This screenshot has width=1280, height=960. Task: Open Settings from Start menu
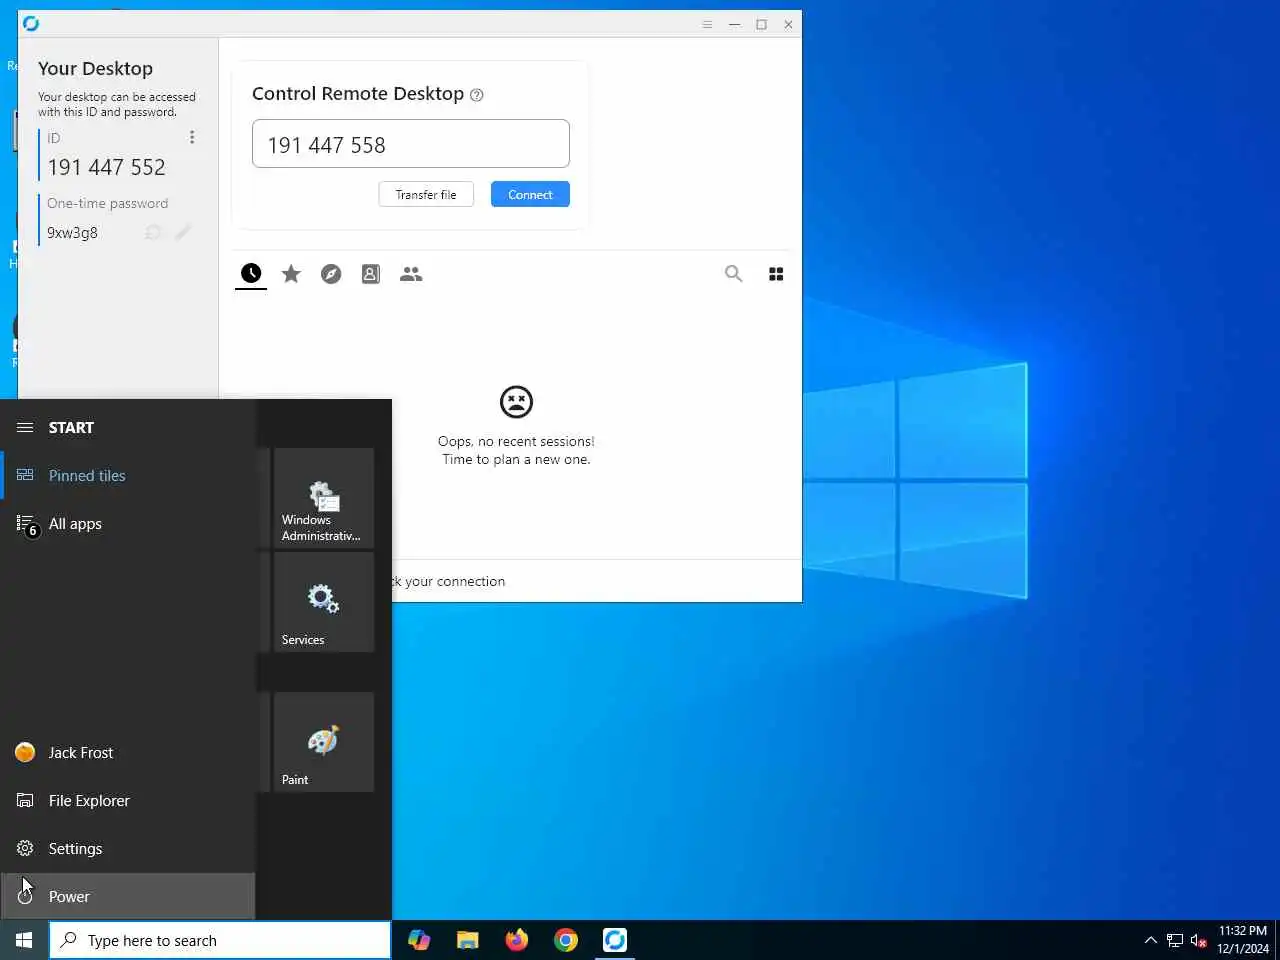pyautogui.click(x=128, y=848)
